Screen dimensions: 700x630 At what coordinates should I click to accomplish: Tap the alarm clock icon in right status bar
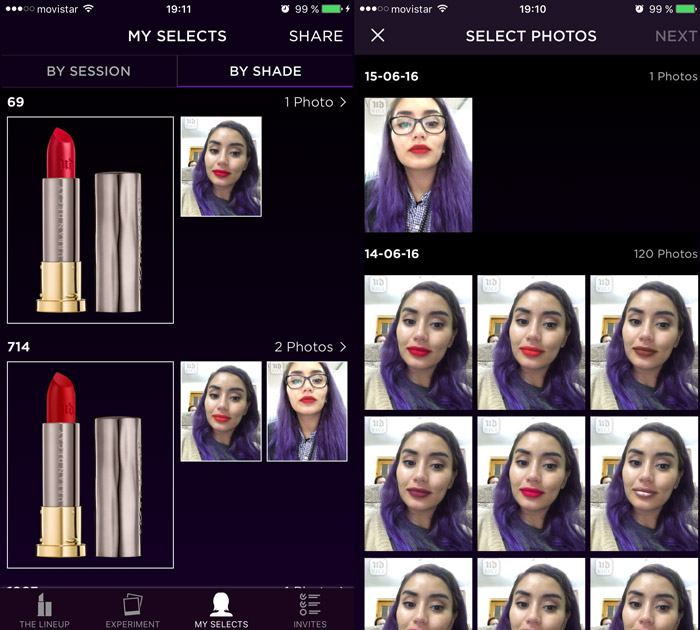click(638, 9)
